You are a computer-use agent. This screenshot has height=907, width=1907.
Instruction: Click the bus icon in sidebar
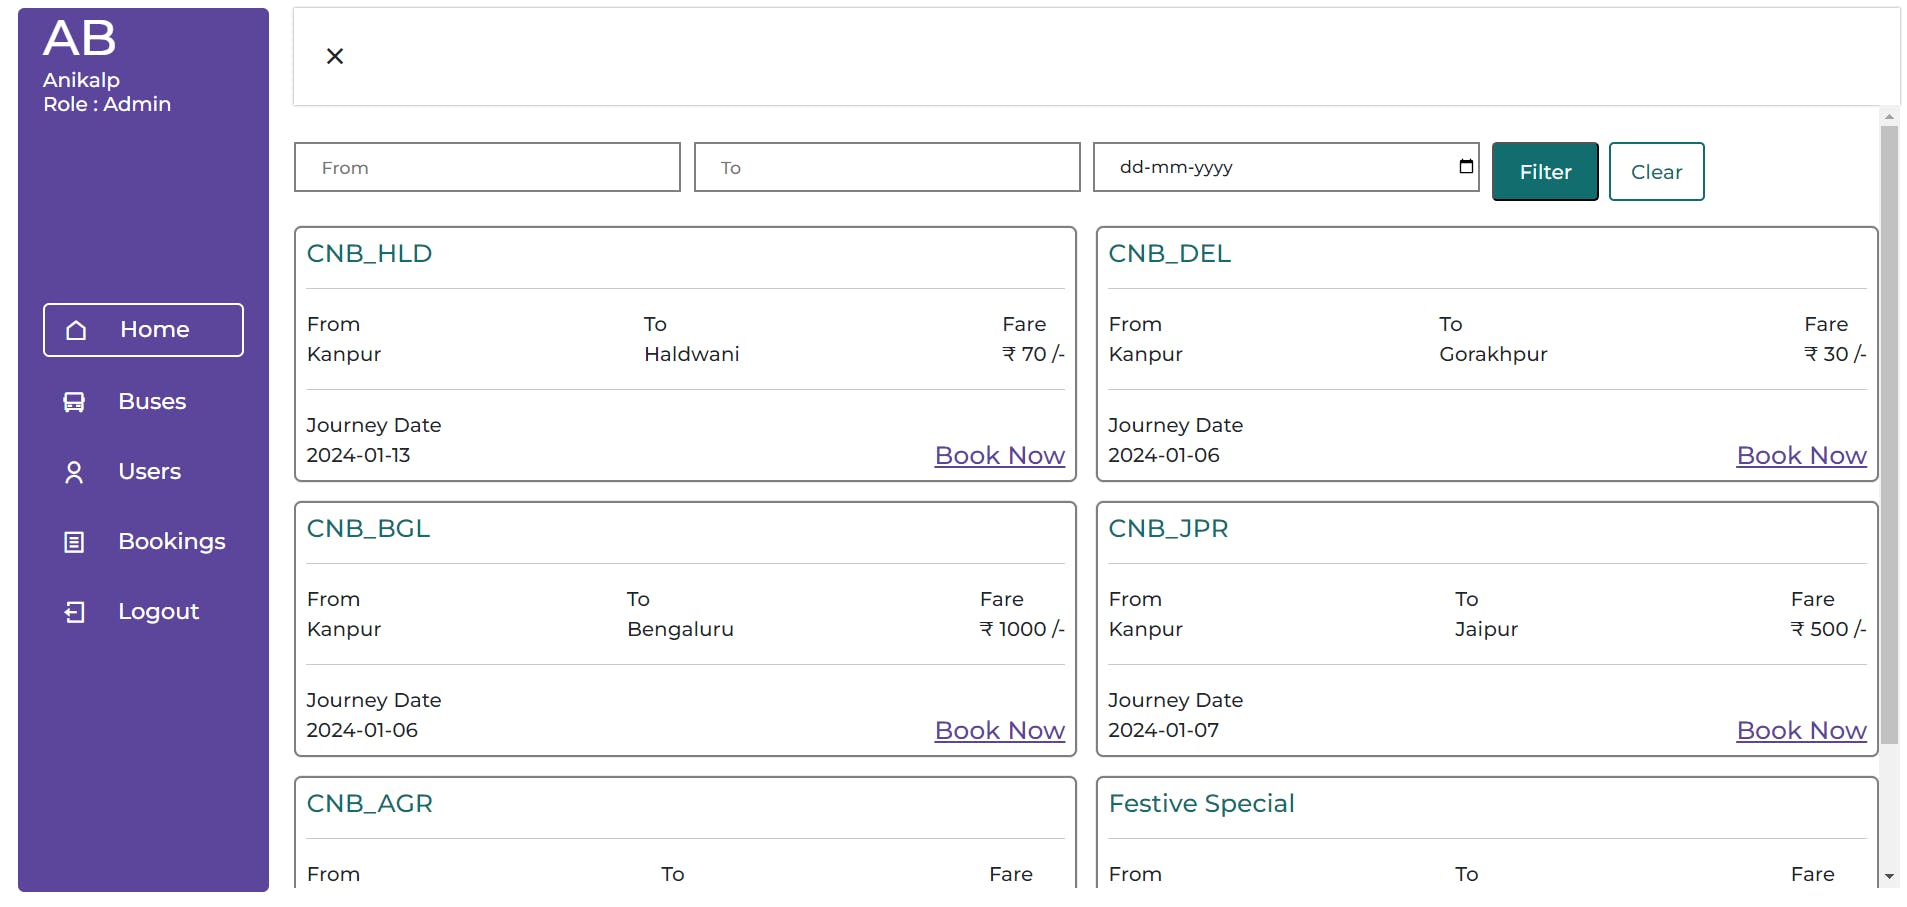[74, 402]
